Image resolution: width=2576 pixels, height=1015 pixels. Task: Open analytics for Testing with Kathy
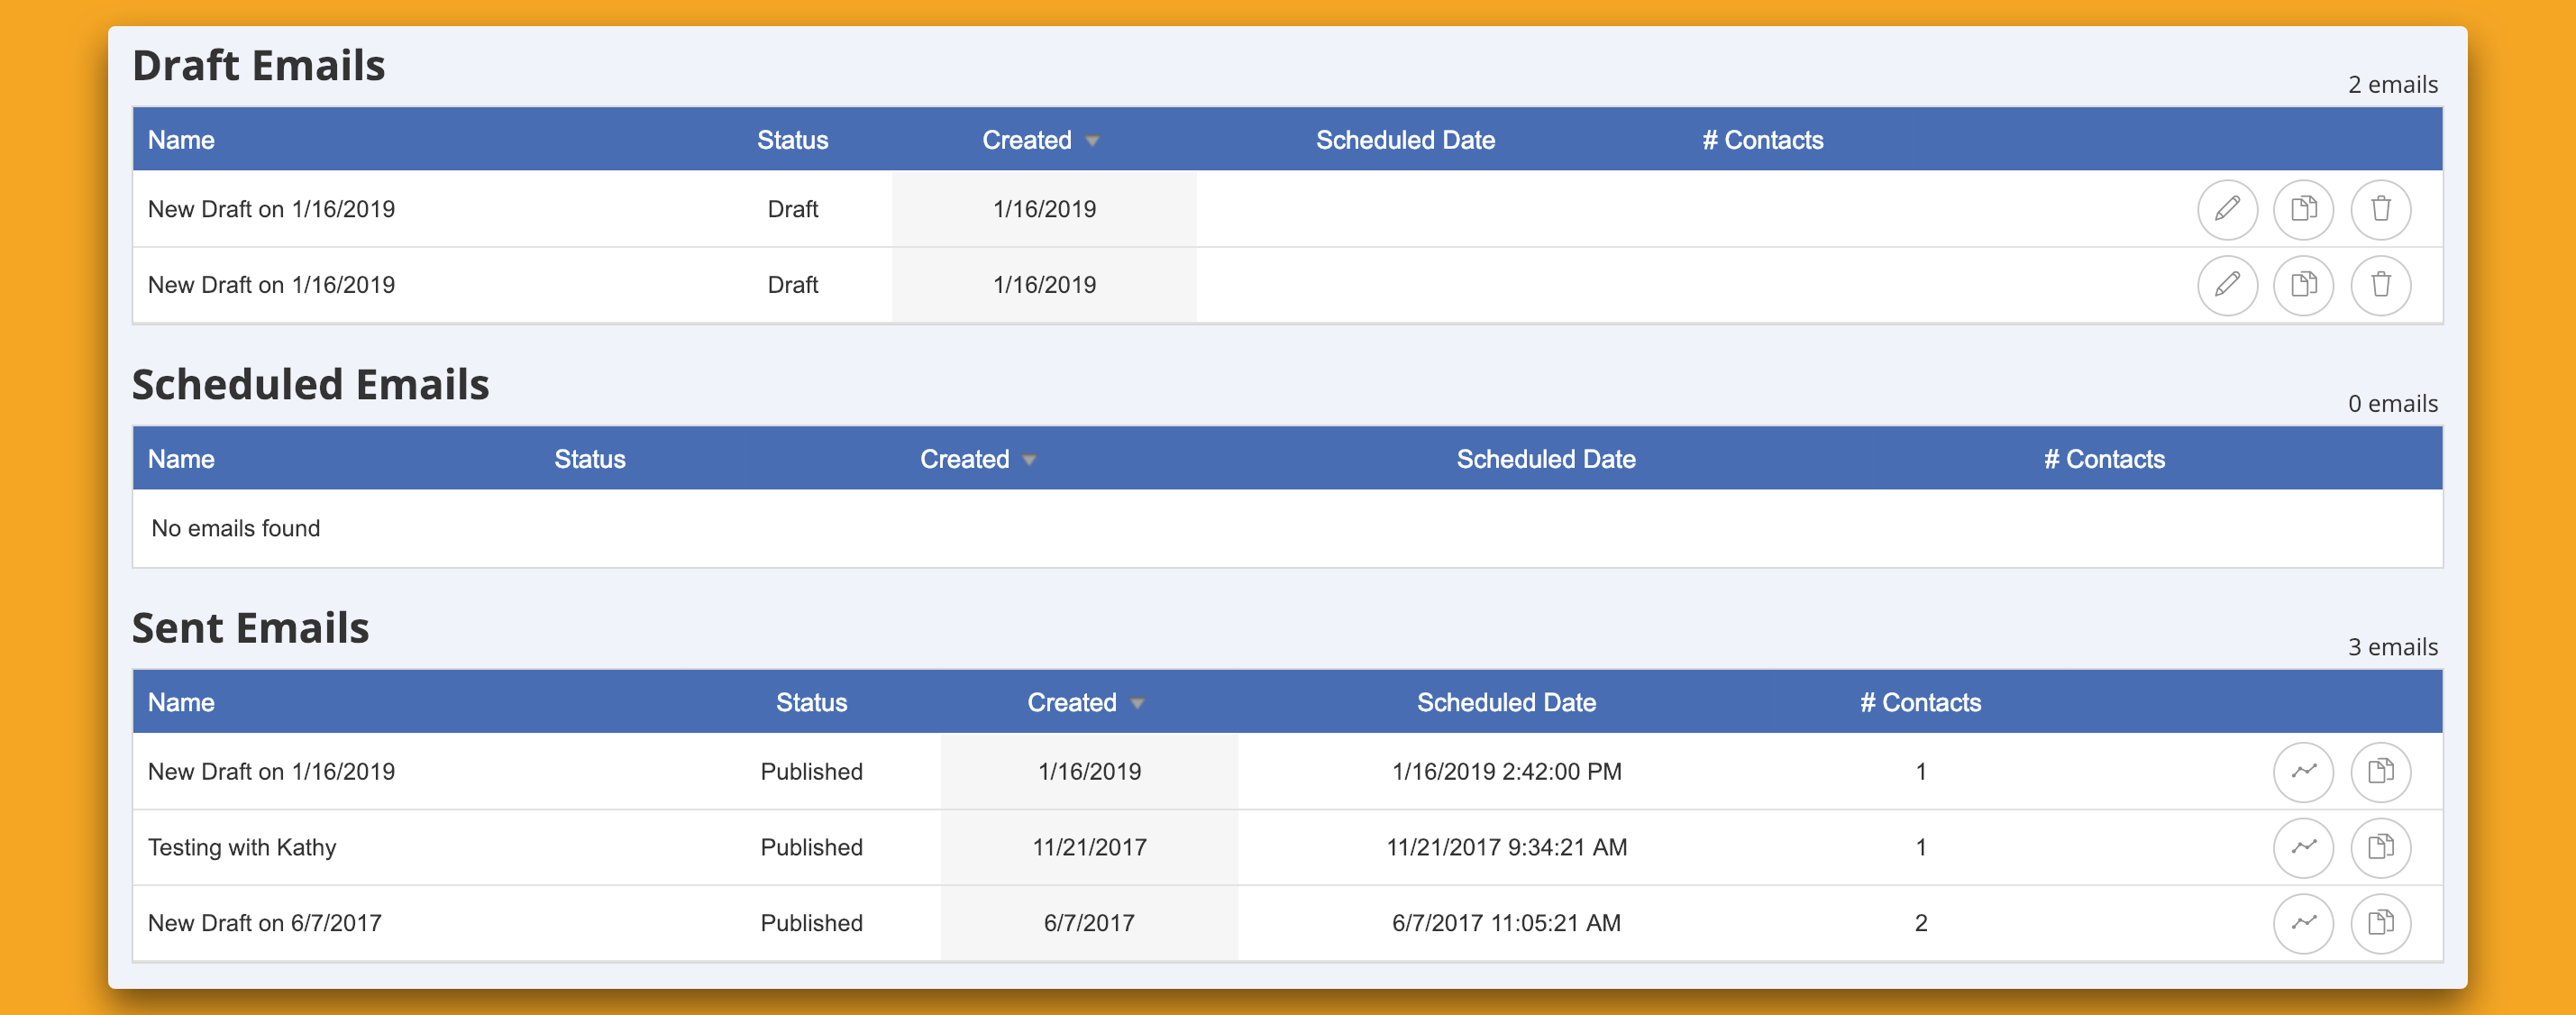click(x=2303, y=847)
